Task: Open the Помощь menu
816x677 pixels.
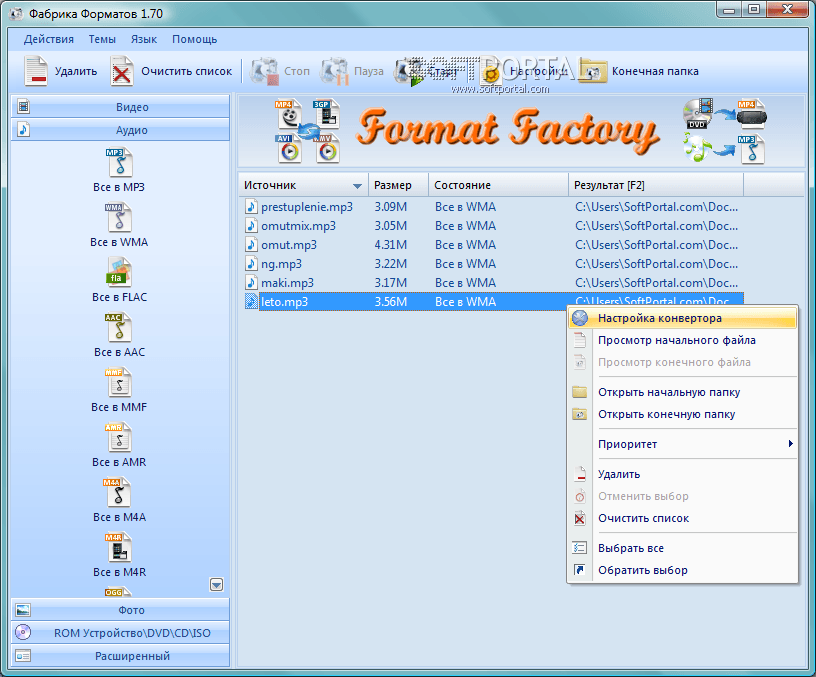Action: click(195, 39)
